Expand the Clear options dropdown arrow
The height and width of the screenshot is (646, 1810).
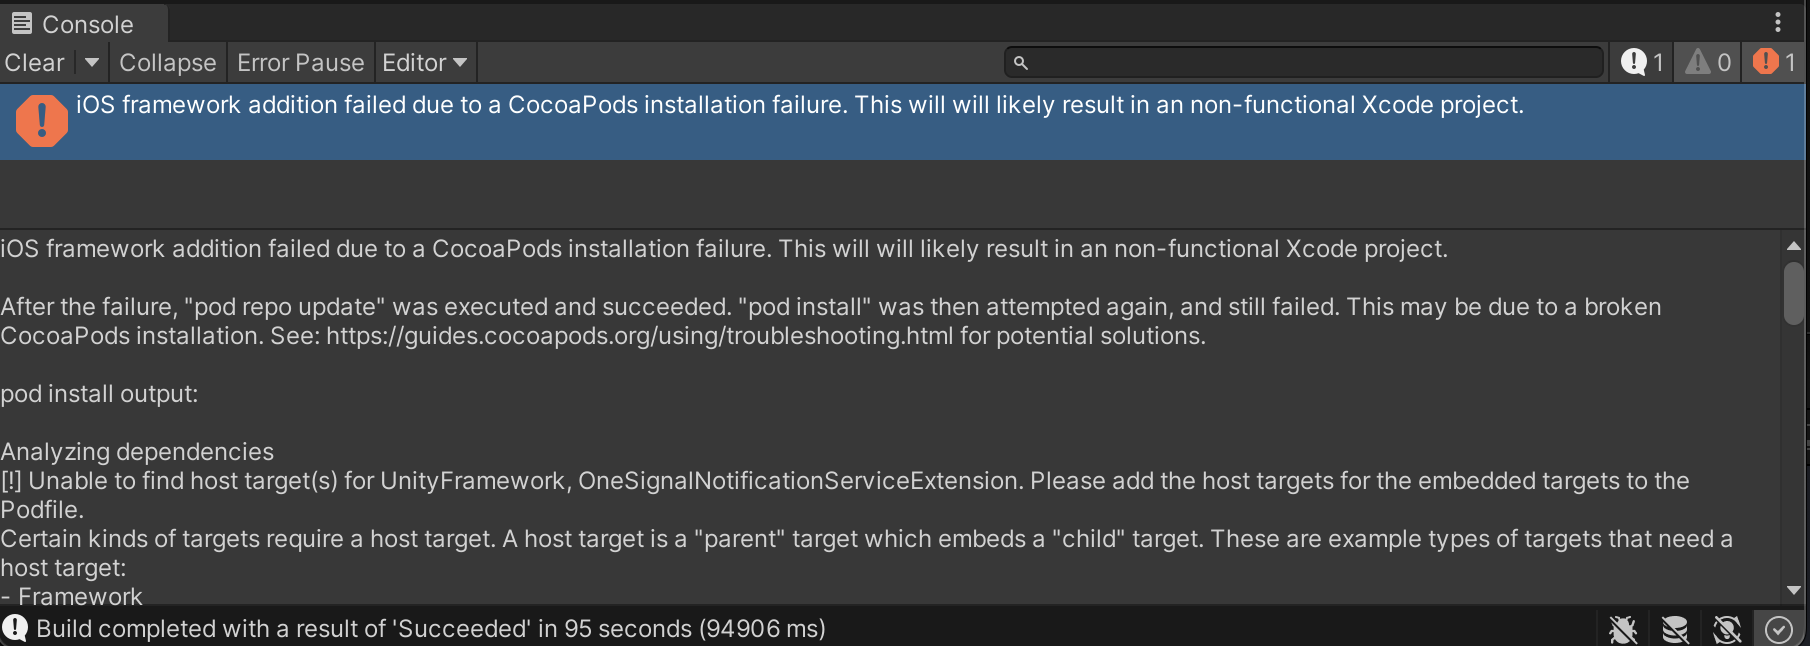92,62
